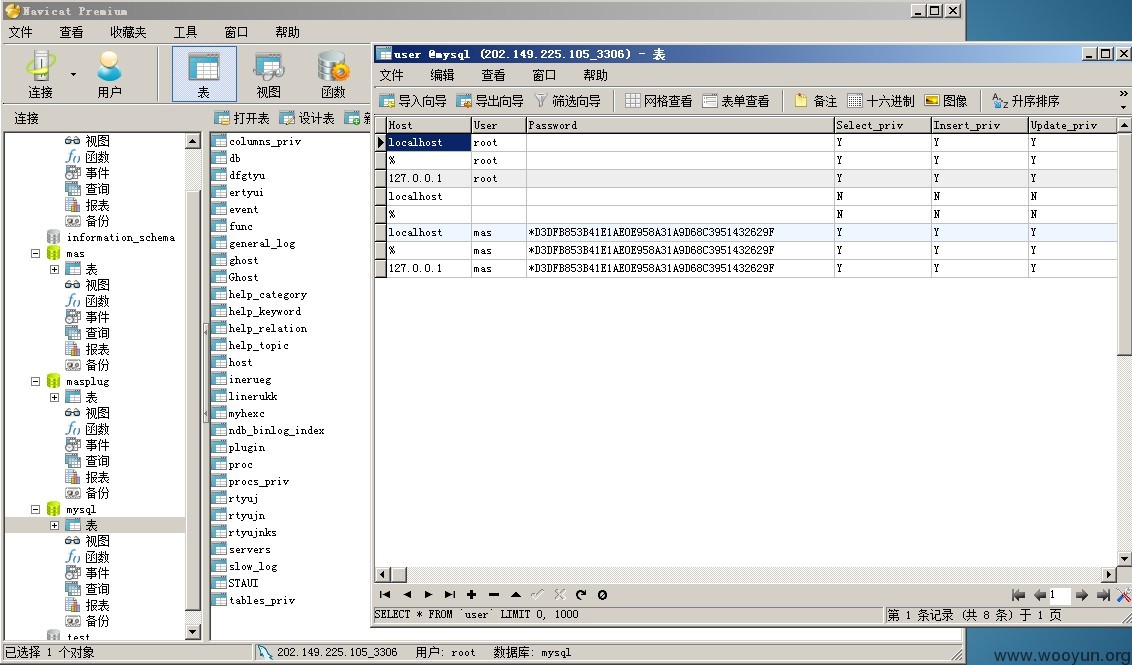Click the page number input field

point(1060,595)
